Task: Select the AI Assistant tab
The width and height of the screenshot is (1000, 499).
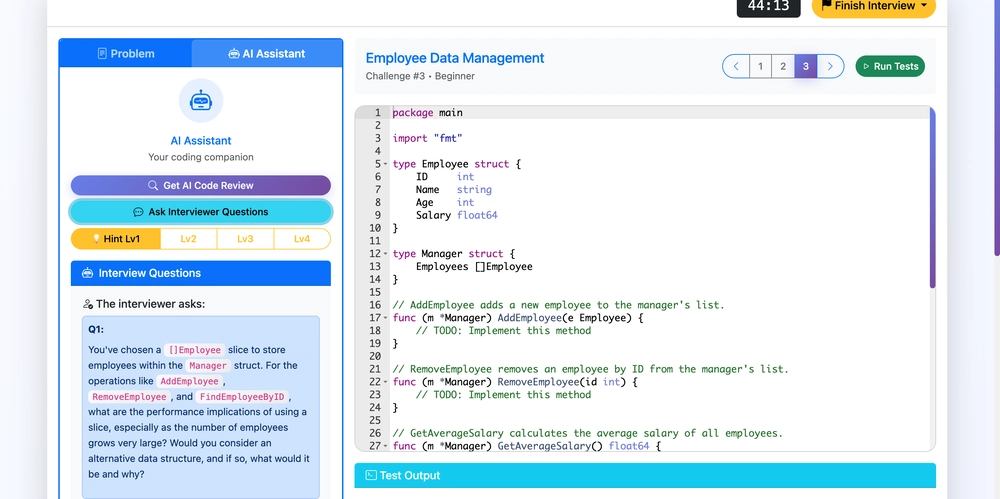Action: (267, 54)
